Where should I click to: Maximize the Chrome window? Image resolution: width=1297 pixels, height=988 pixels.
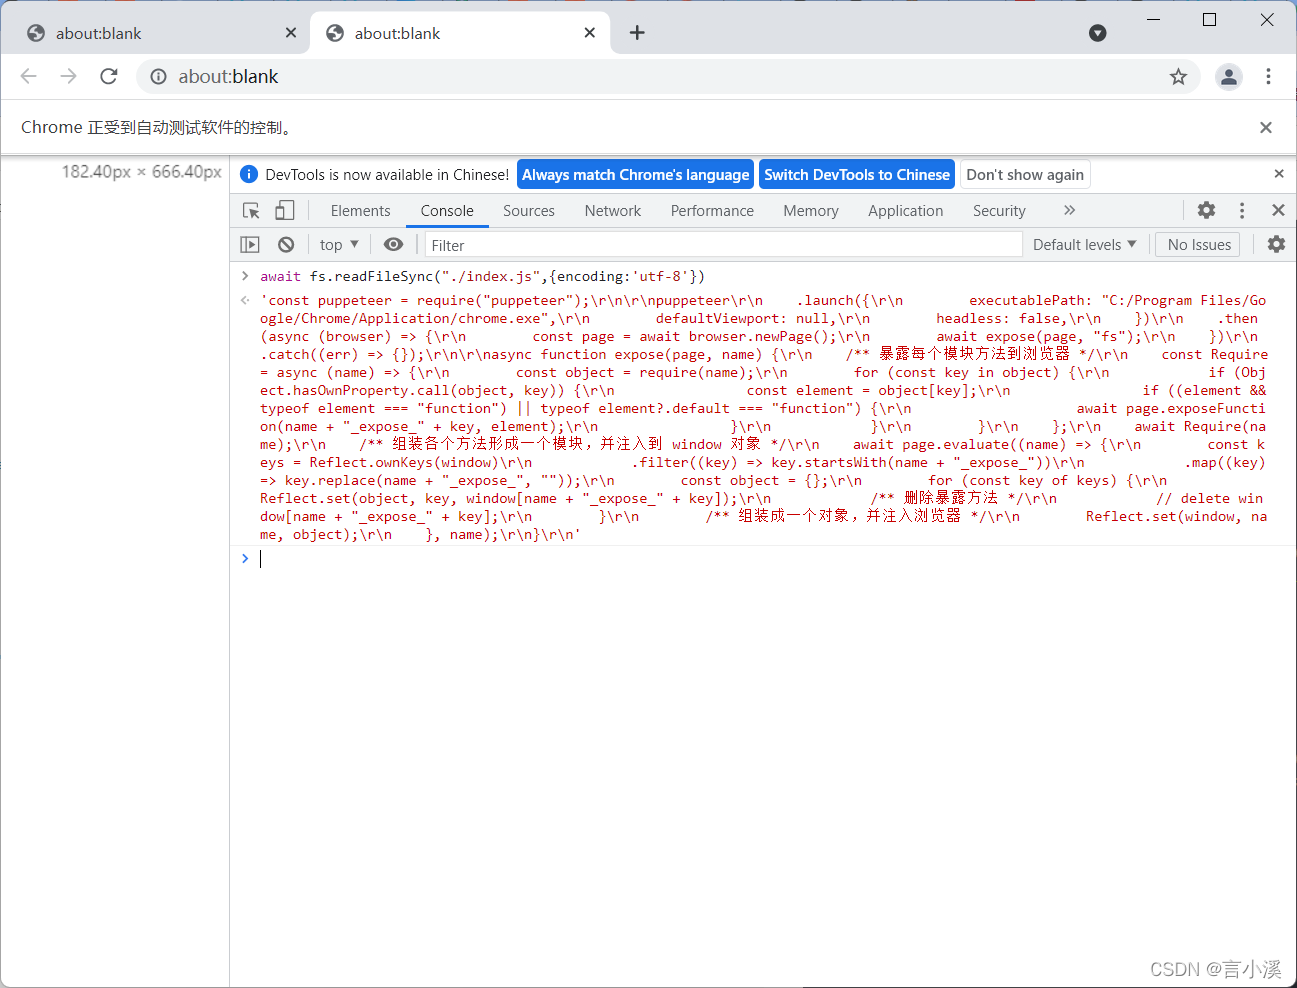(x=1209, y=19)
